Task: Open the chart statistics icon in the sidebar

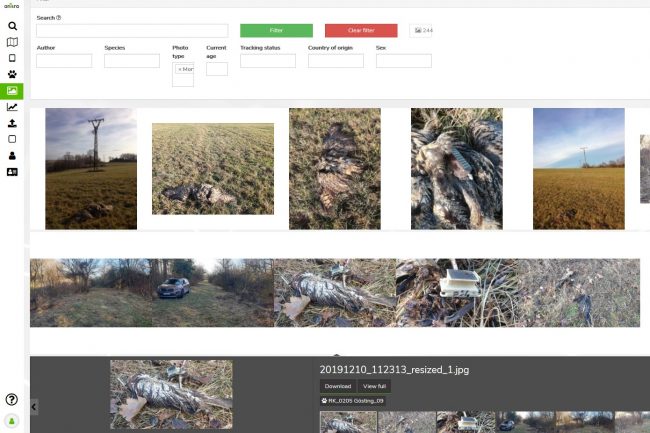Action: [x=12, y=107]
